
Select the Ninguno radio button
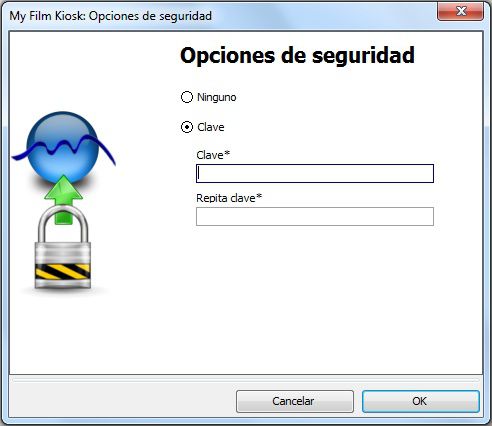(x=187, y=97)
